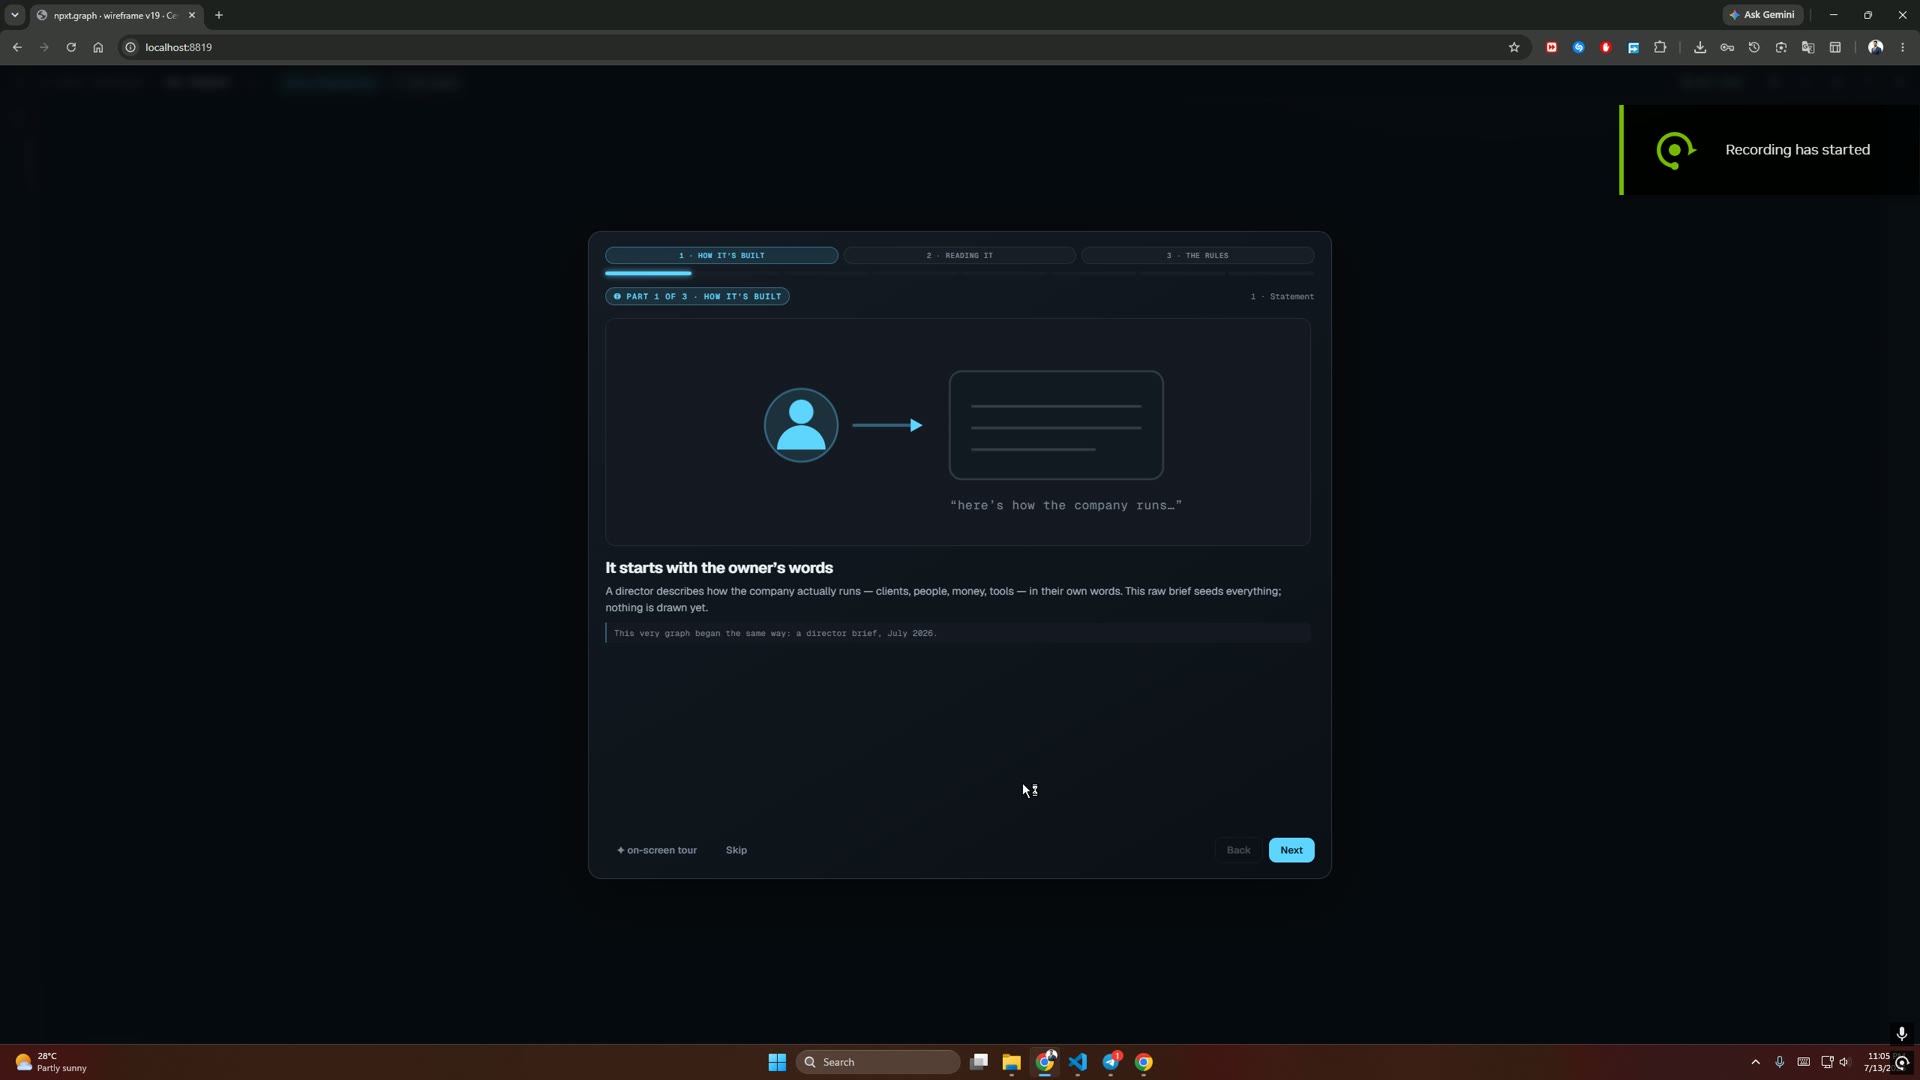Click the password manager key icon
Screen dimensions: 1920x1080
(x=1727, y=47)
